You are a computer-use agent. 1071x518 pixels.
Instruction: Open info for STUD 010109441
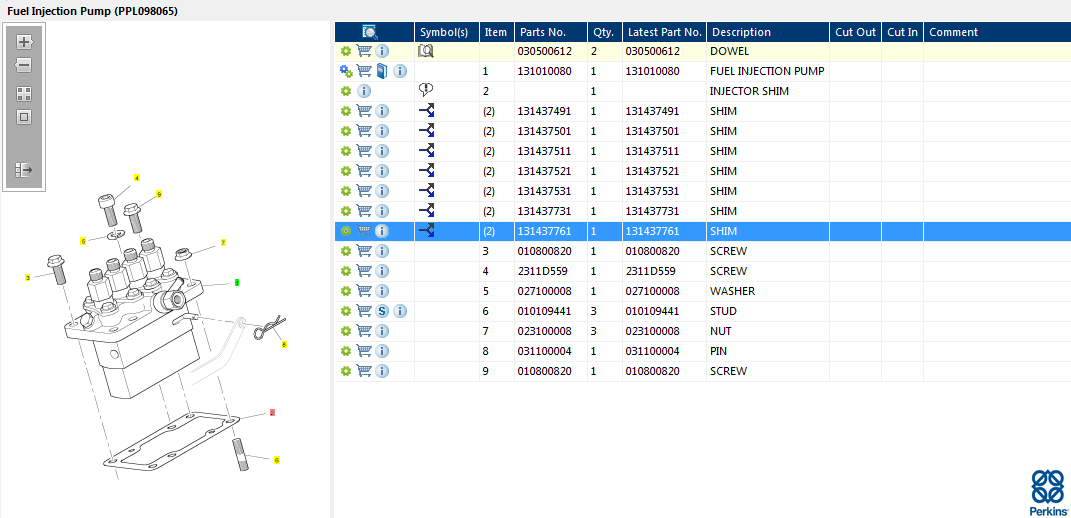pos(400,311)
